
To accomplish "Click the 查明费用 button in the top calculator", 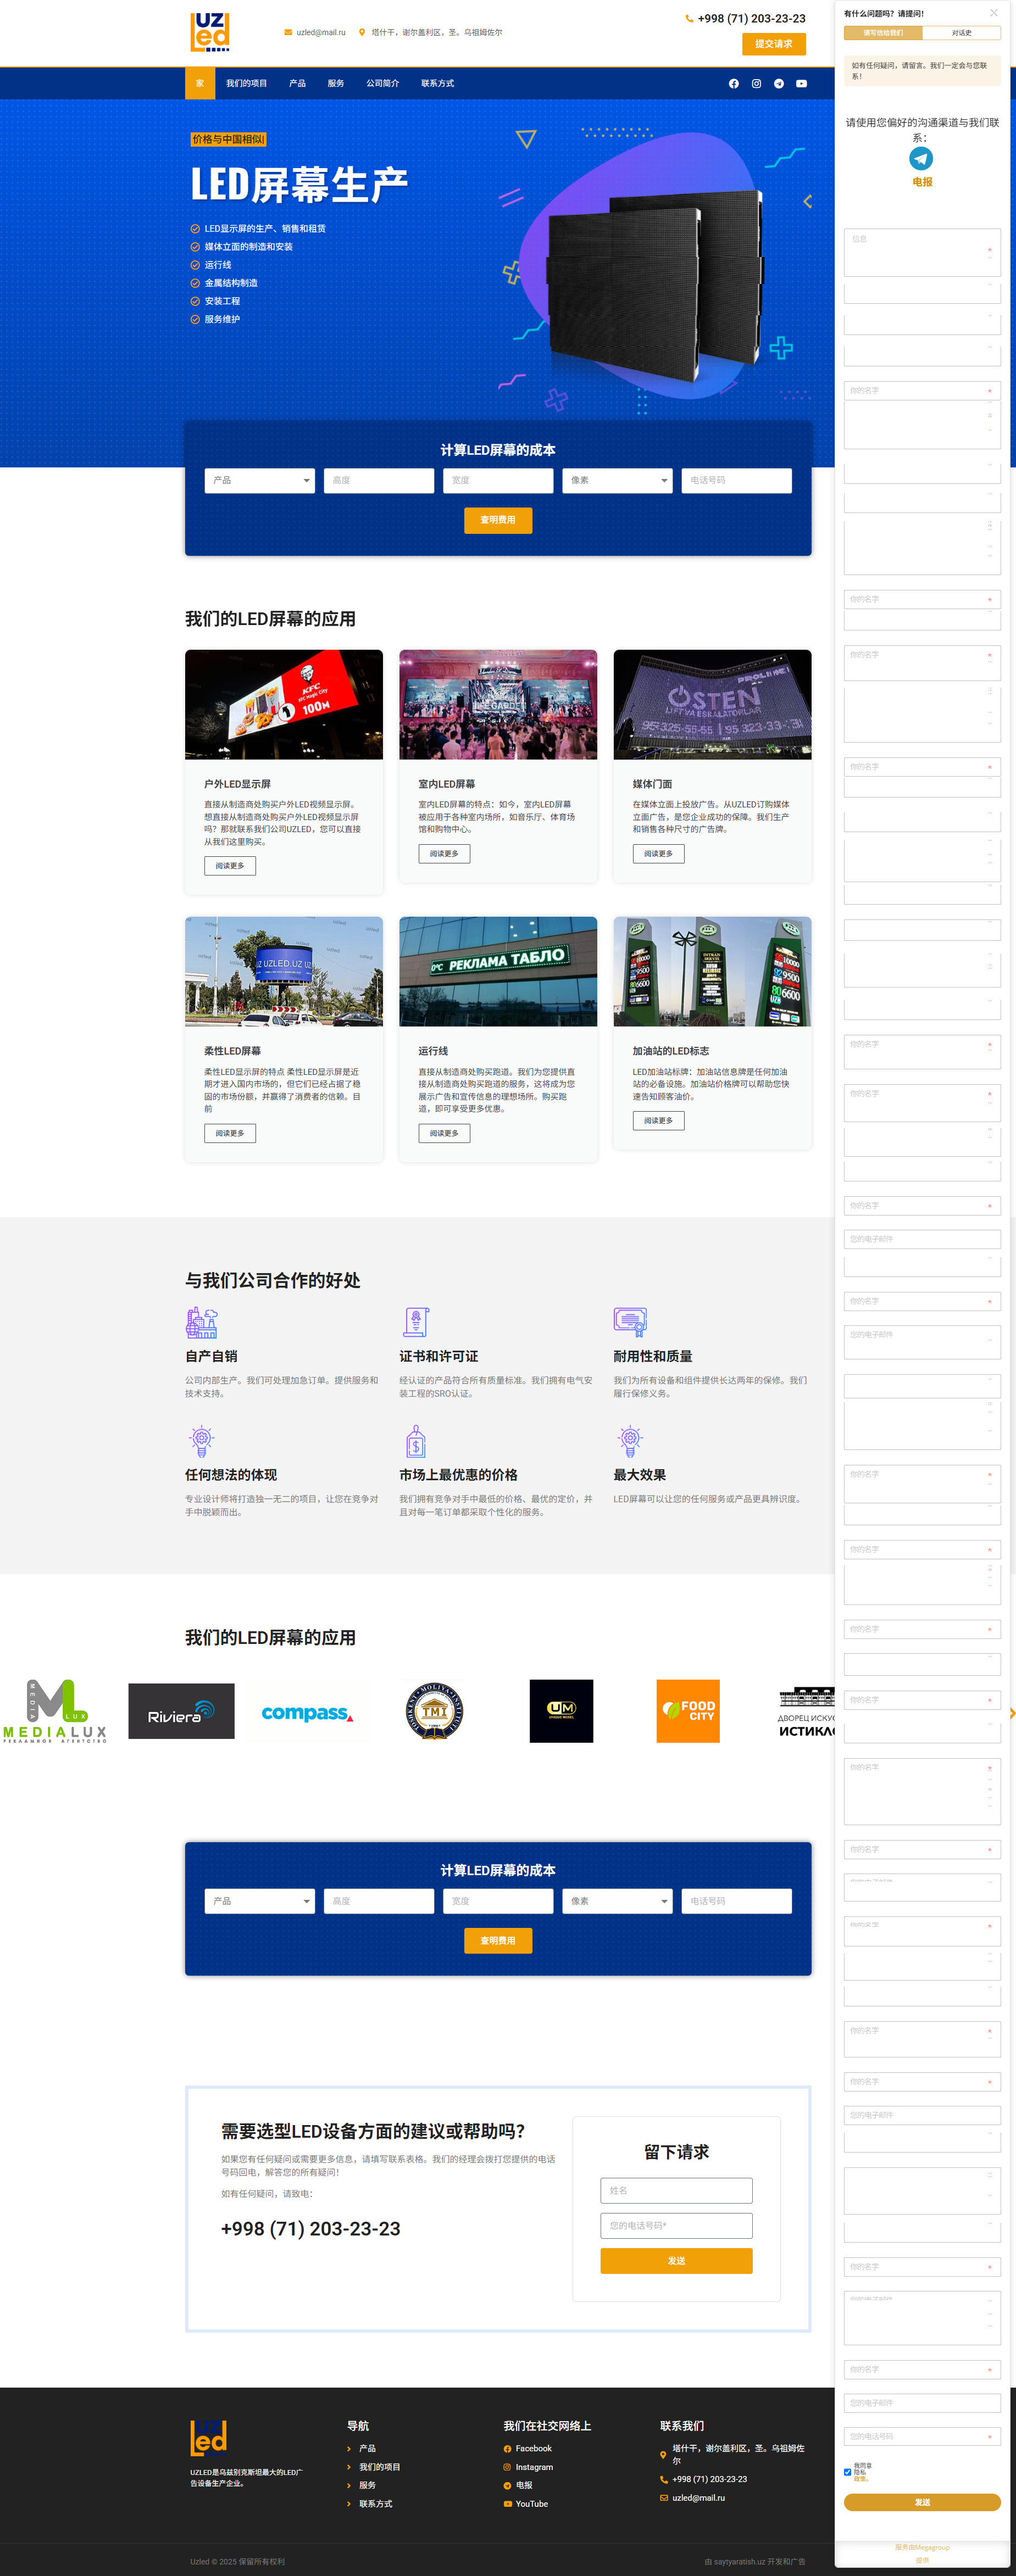I will point(498,520).
